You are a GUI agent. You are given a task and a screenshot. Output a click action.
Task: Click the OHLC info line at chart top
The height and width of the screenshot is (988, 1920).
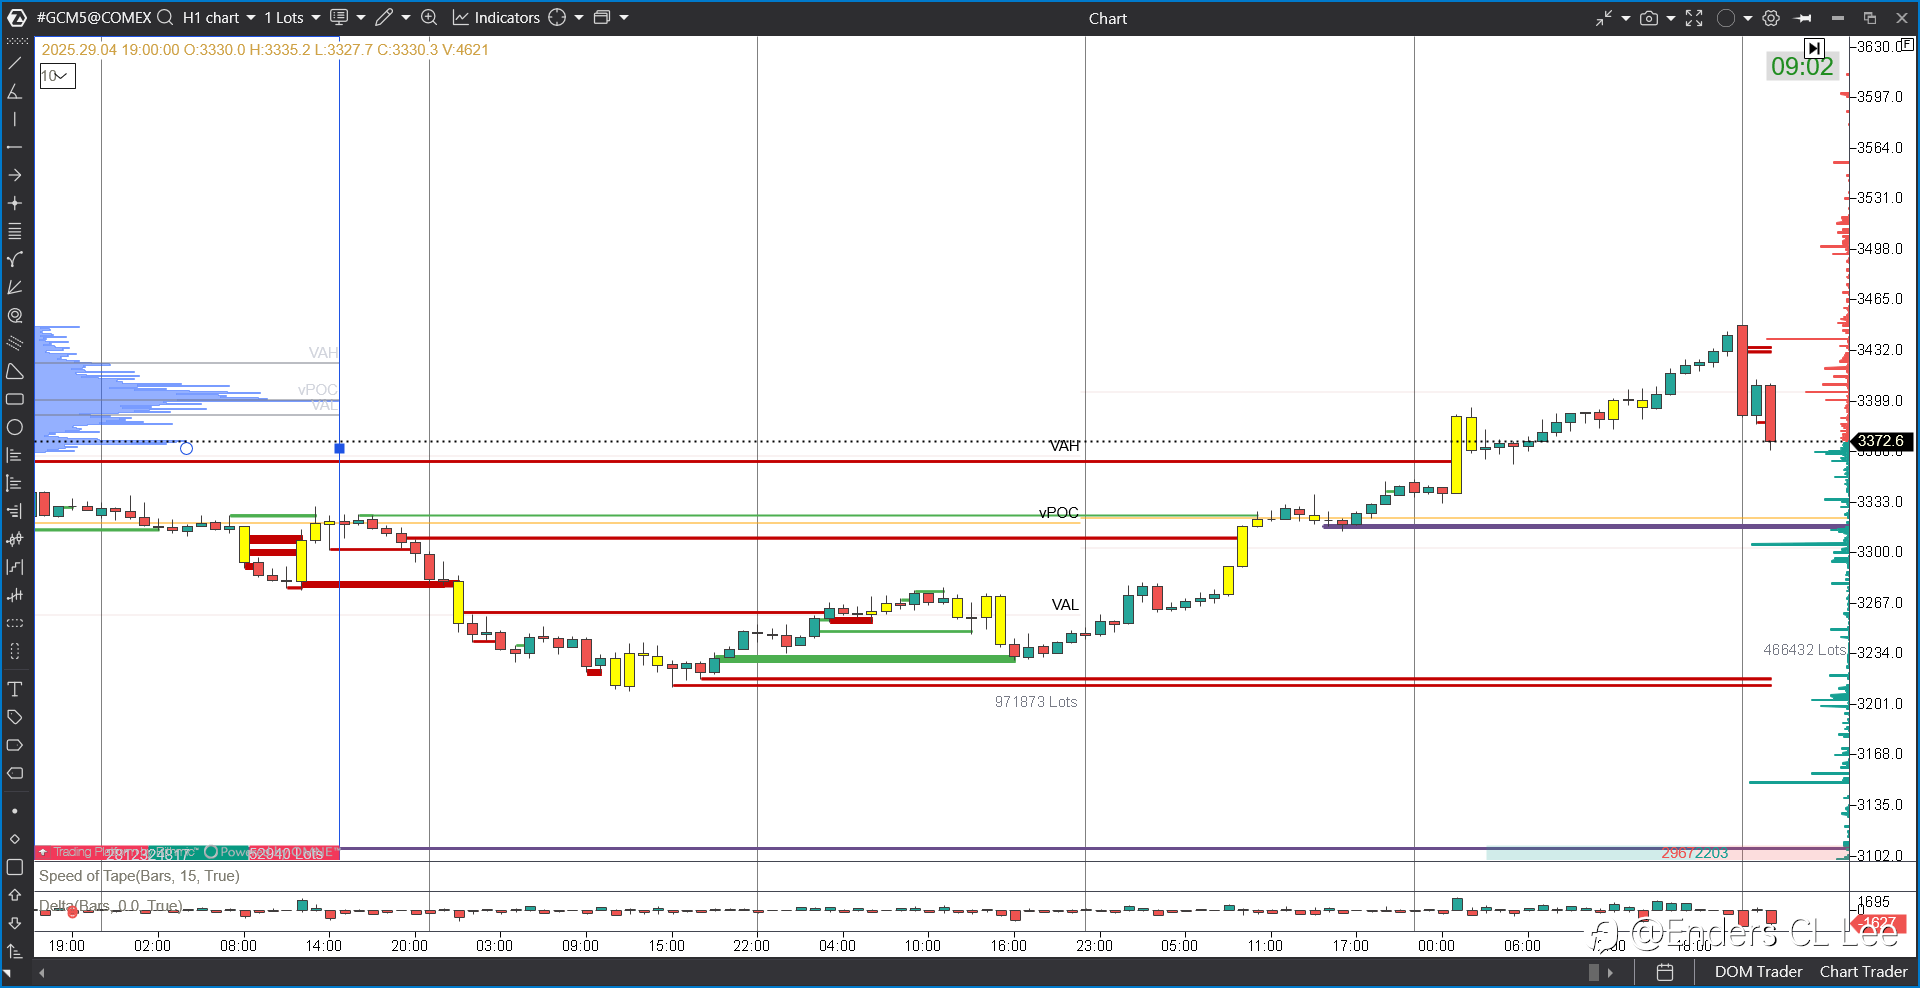(x=265, y=49)
